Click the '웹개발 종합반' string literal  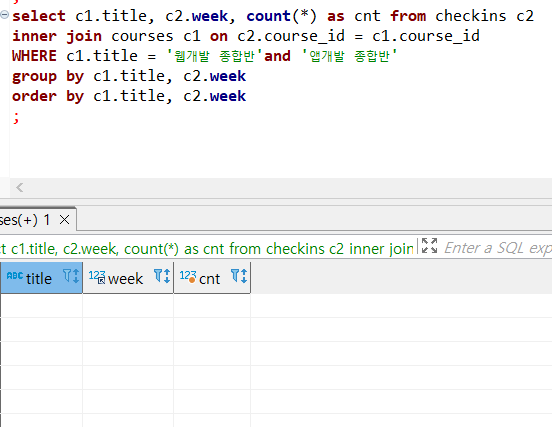coord(214,56)
